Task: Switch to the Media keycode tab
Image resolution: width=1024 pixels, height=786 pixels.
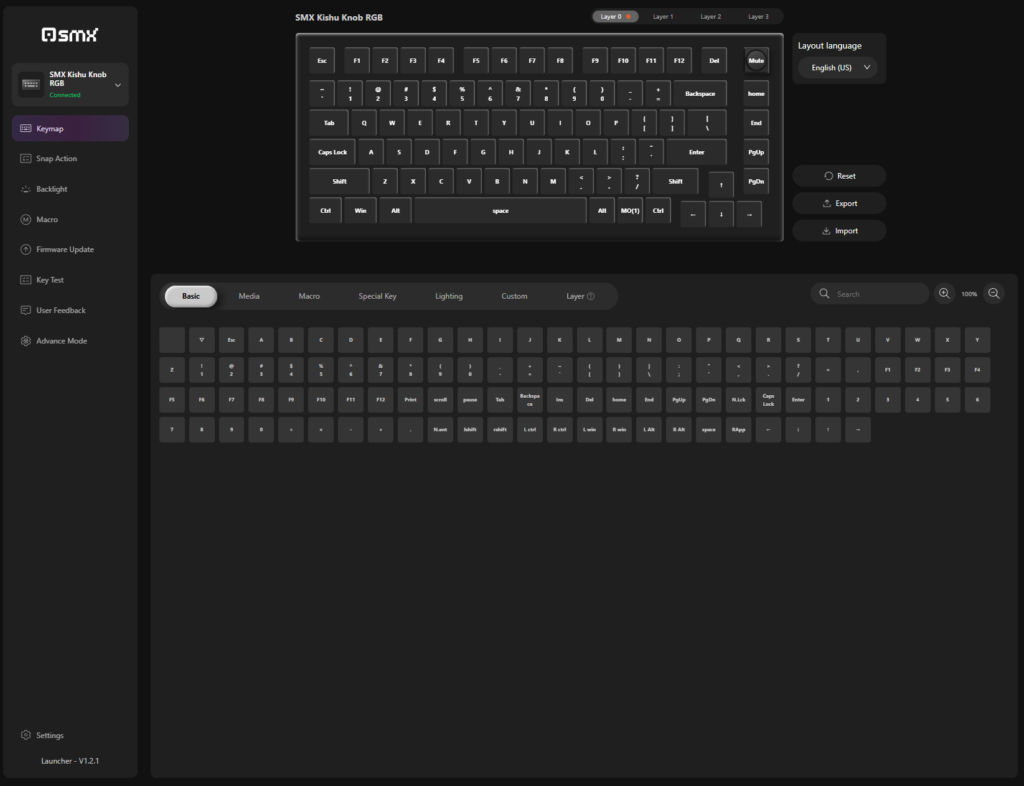Action: click(249, 297)
